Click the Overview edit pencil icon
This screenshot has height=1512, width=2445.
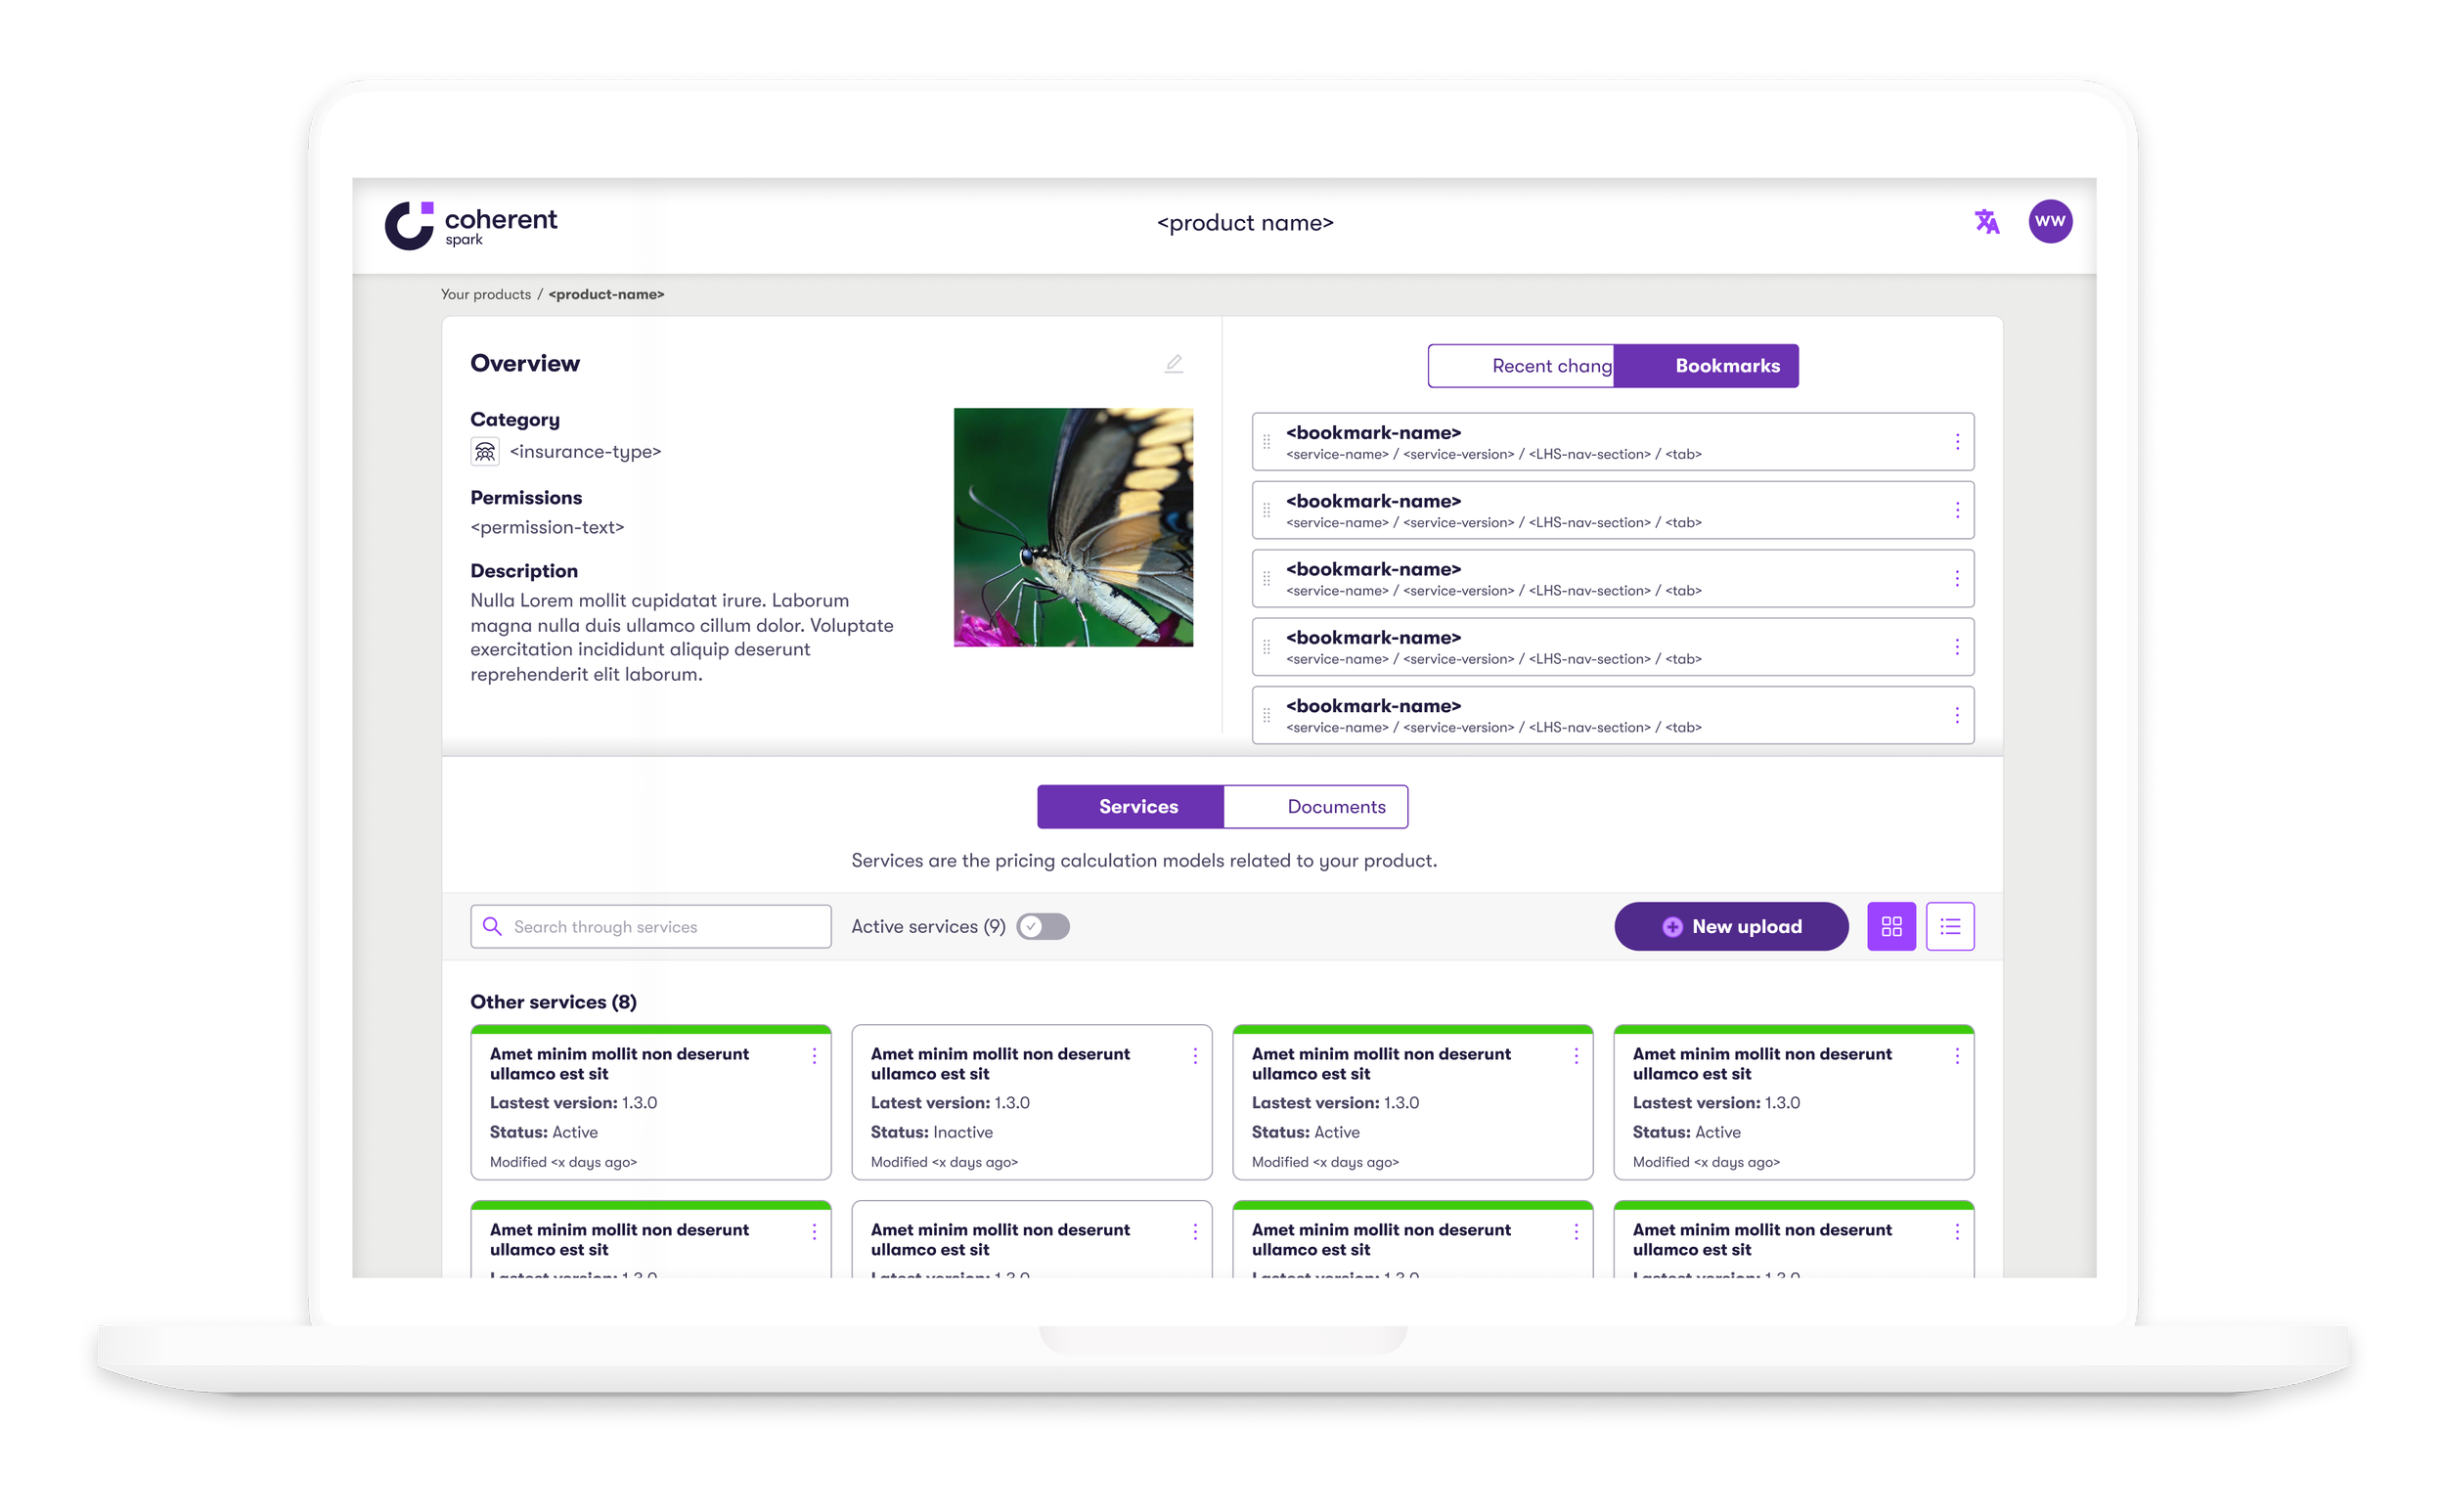1173,363
